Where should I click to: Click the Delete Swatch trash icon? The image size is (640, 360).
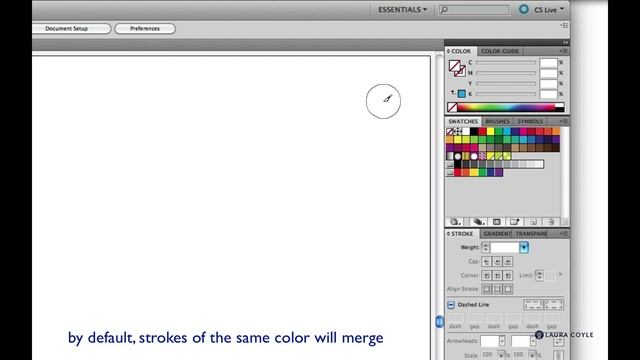(551, 222)
